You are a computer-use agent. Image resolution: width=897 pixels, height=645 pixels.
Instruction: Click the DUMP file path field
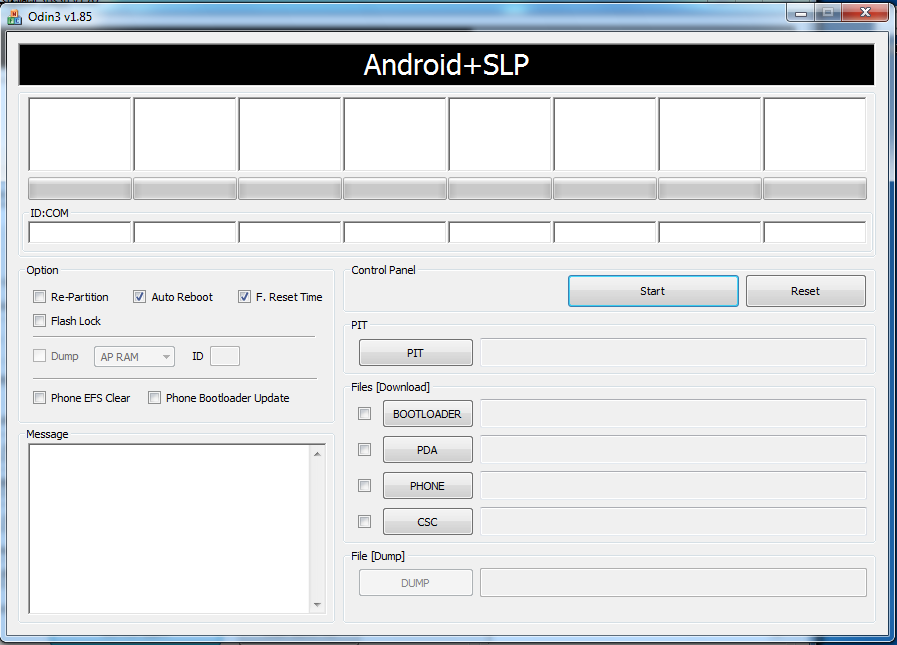673,583
